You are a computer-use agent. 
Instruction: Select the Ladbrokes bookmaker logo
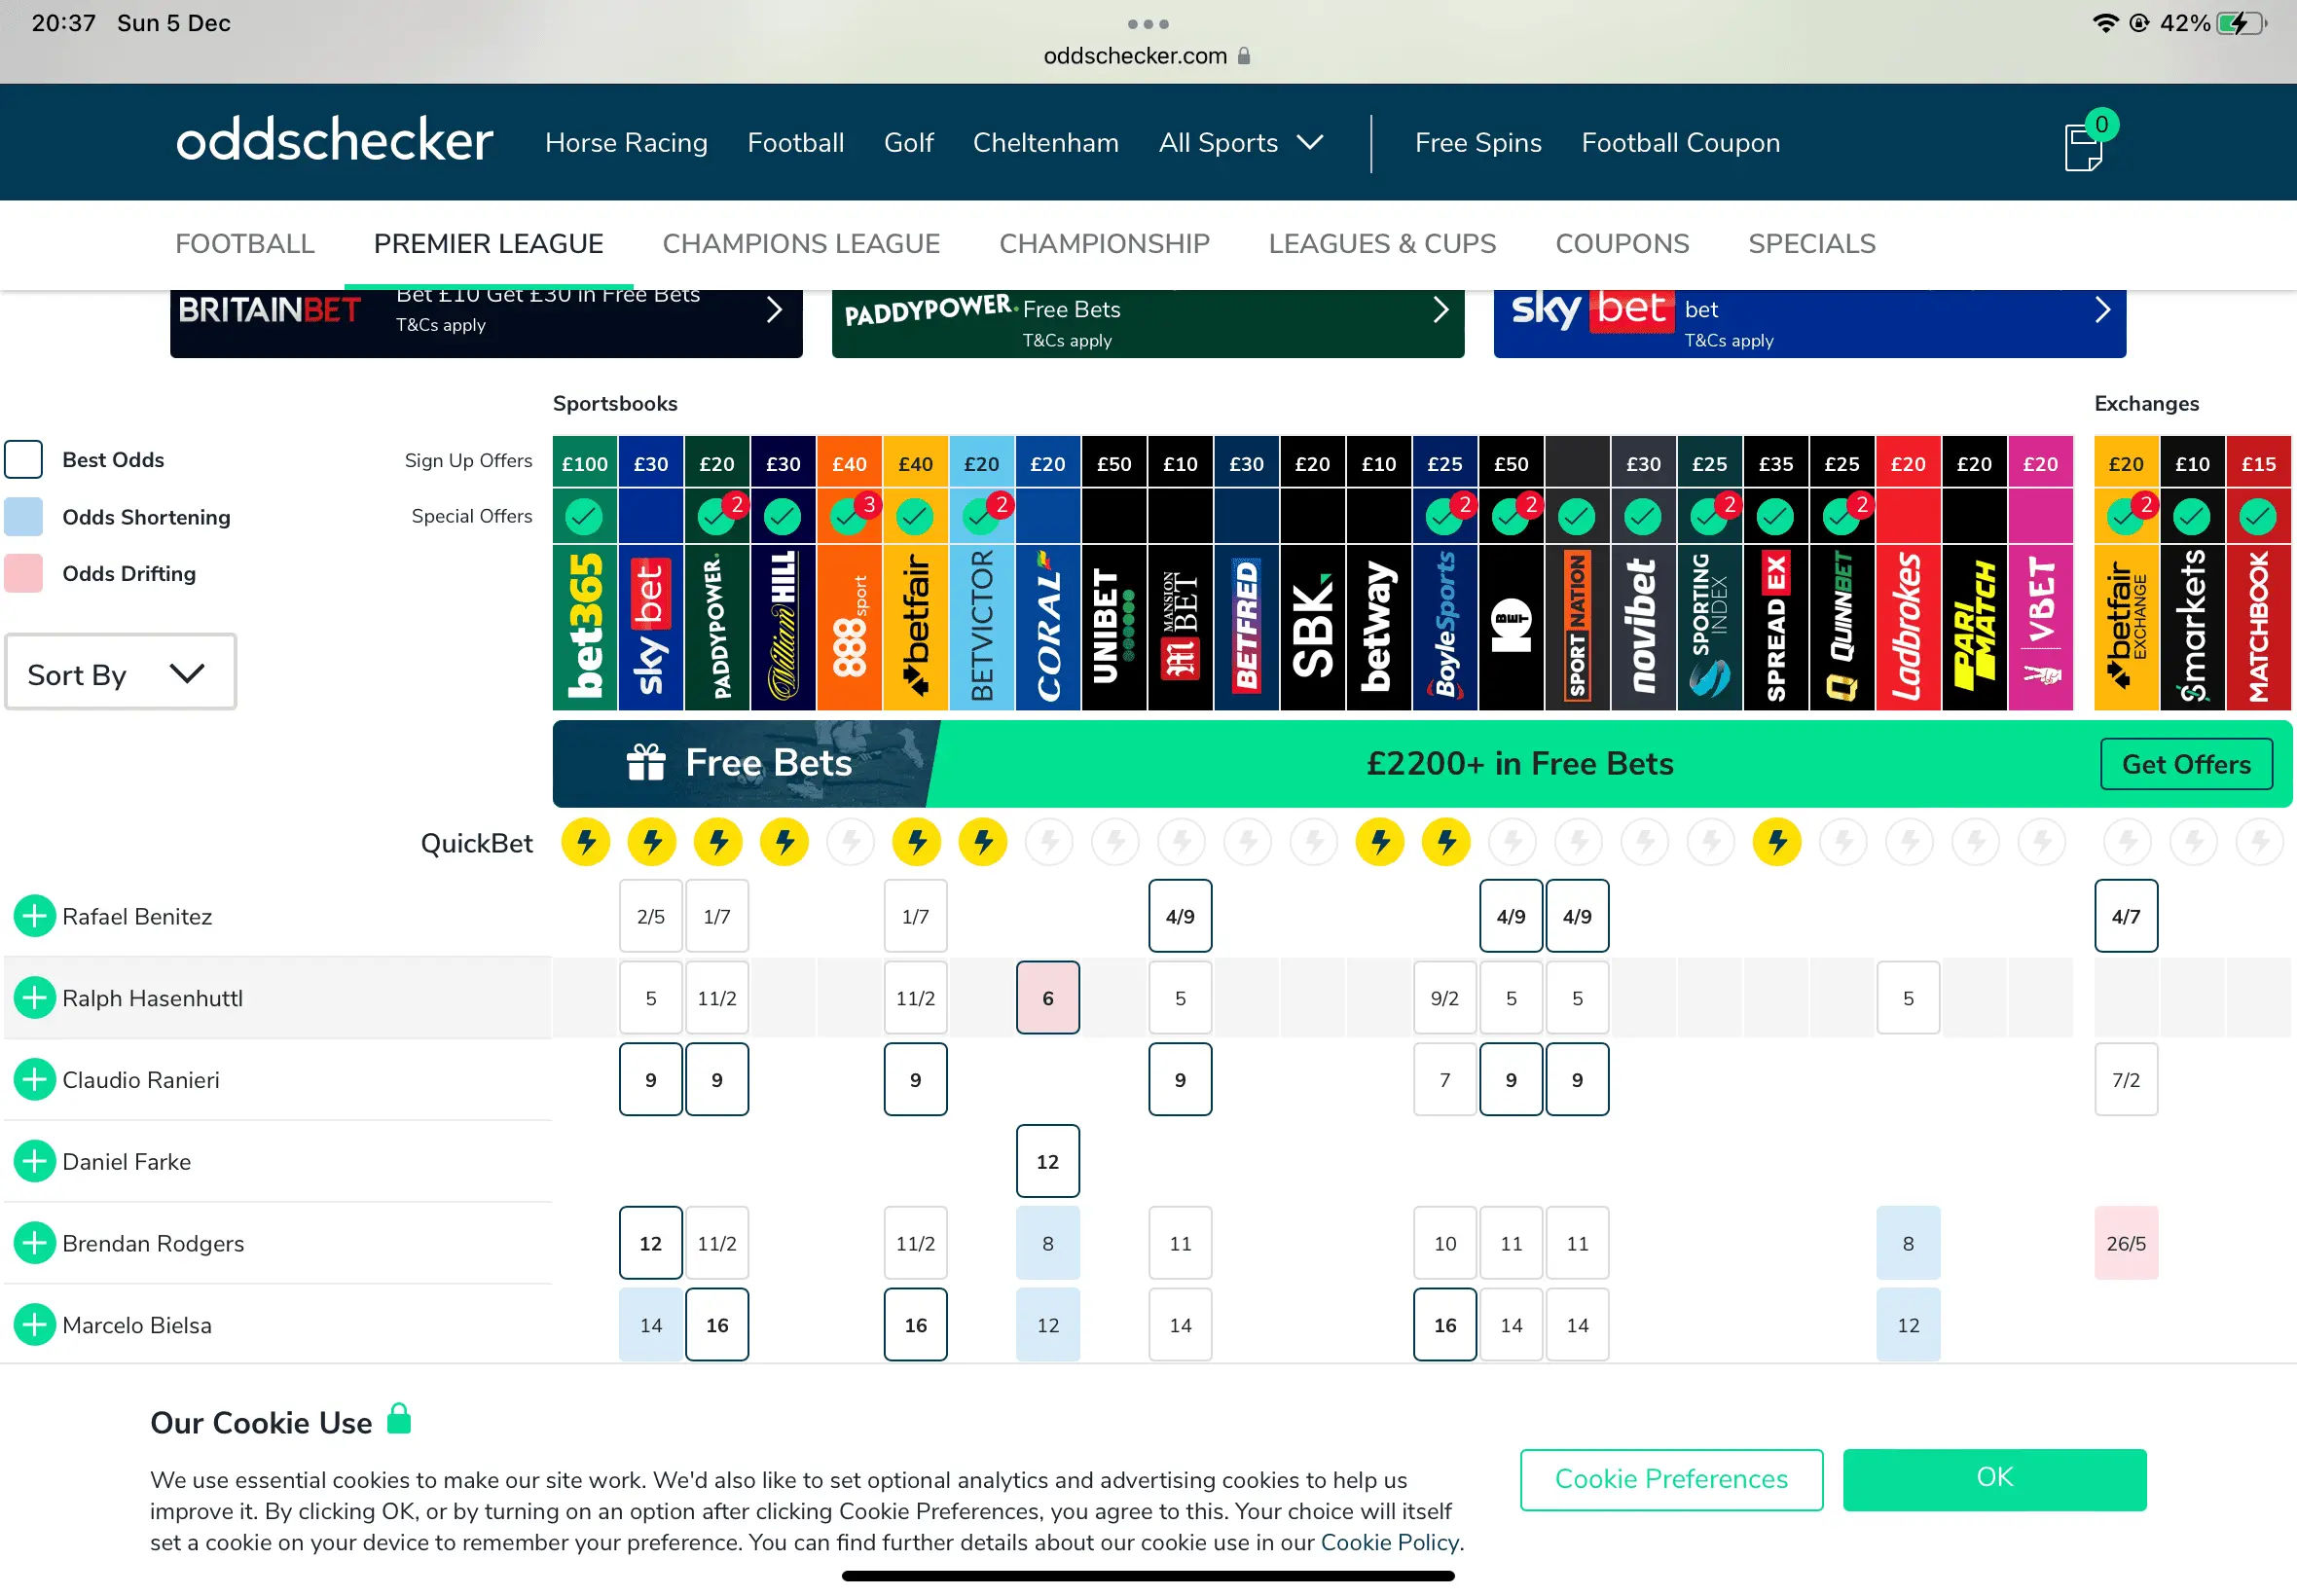(x=1908, y=627)
